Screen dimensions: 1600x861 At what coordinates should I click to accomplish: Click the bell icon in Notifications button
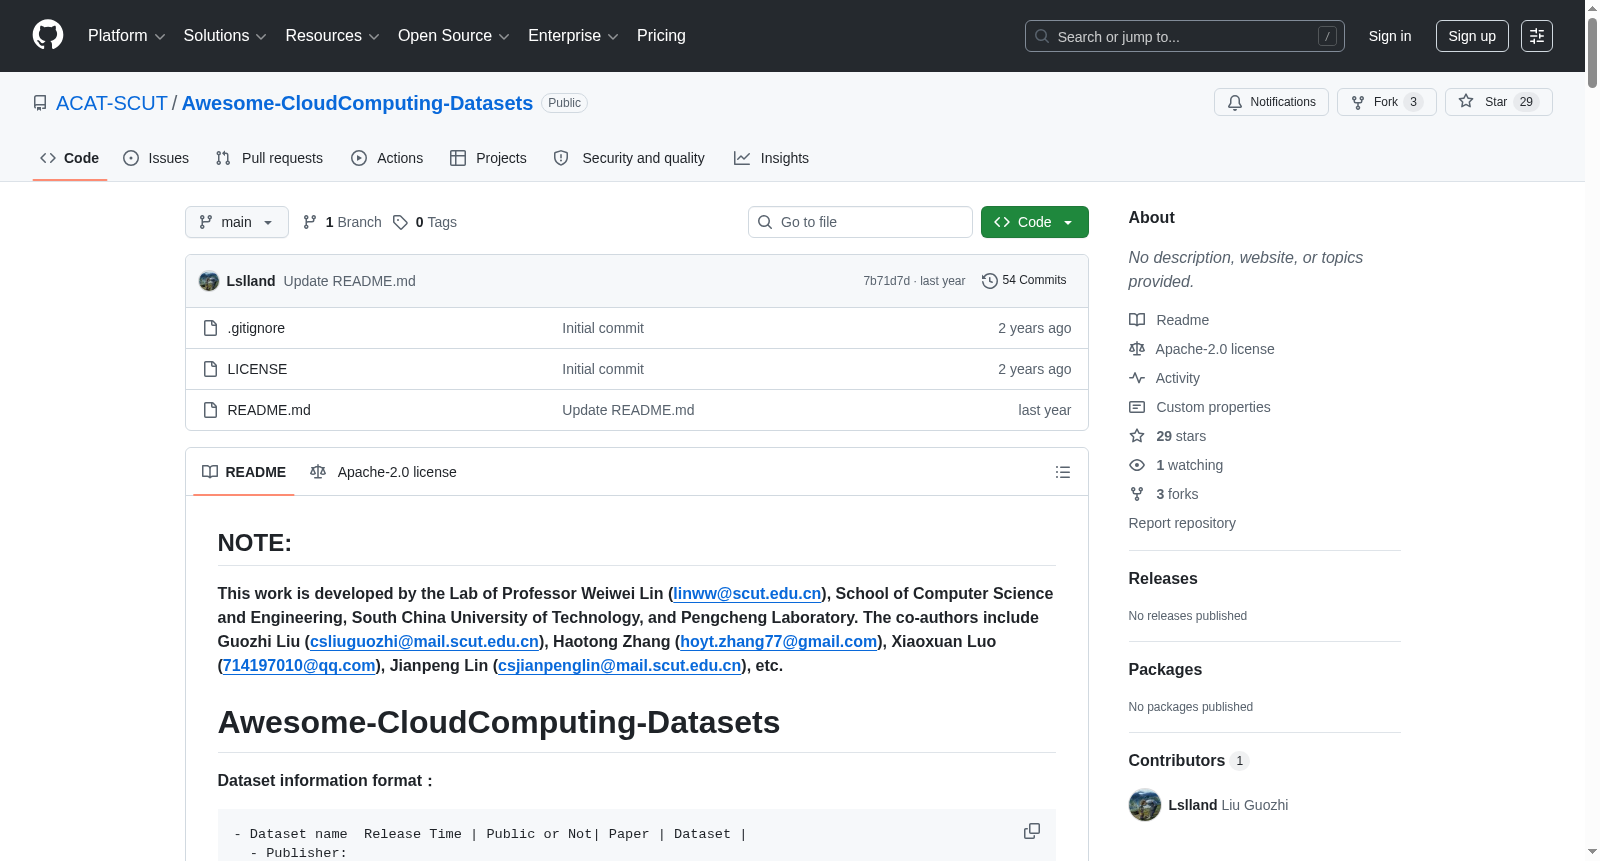(x=1235, y=102)
